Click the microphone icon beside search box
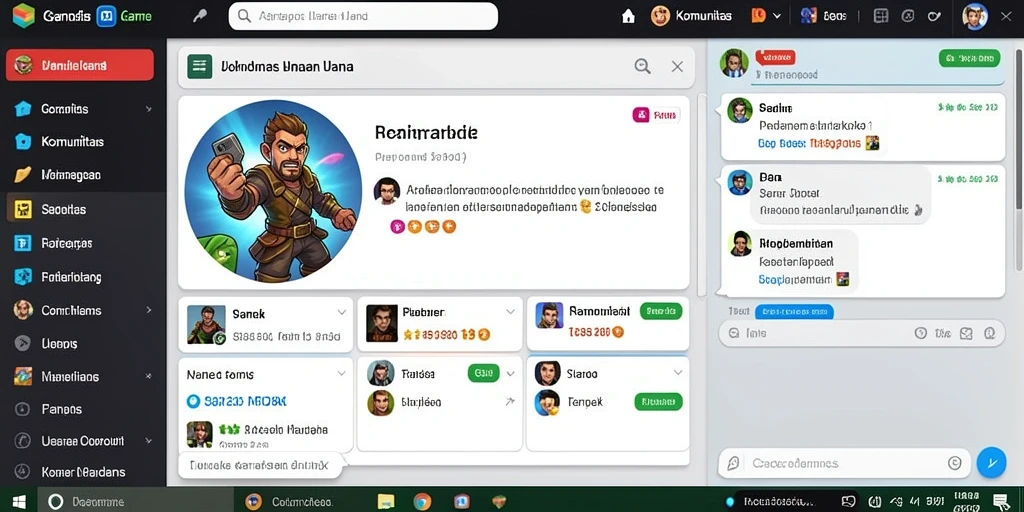The image size is (1024, 512). coord(200,16)
